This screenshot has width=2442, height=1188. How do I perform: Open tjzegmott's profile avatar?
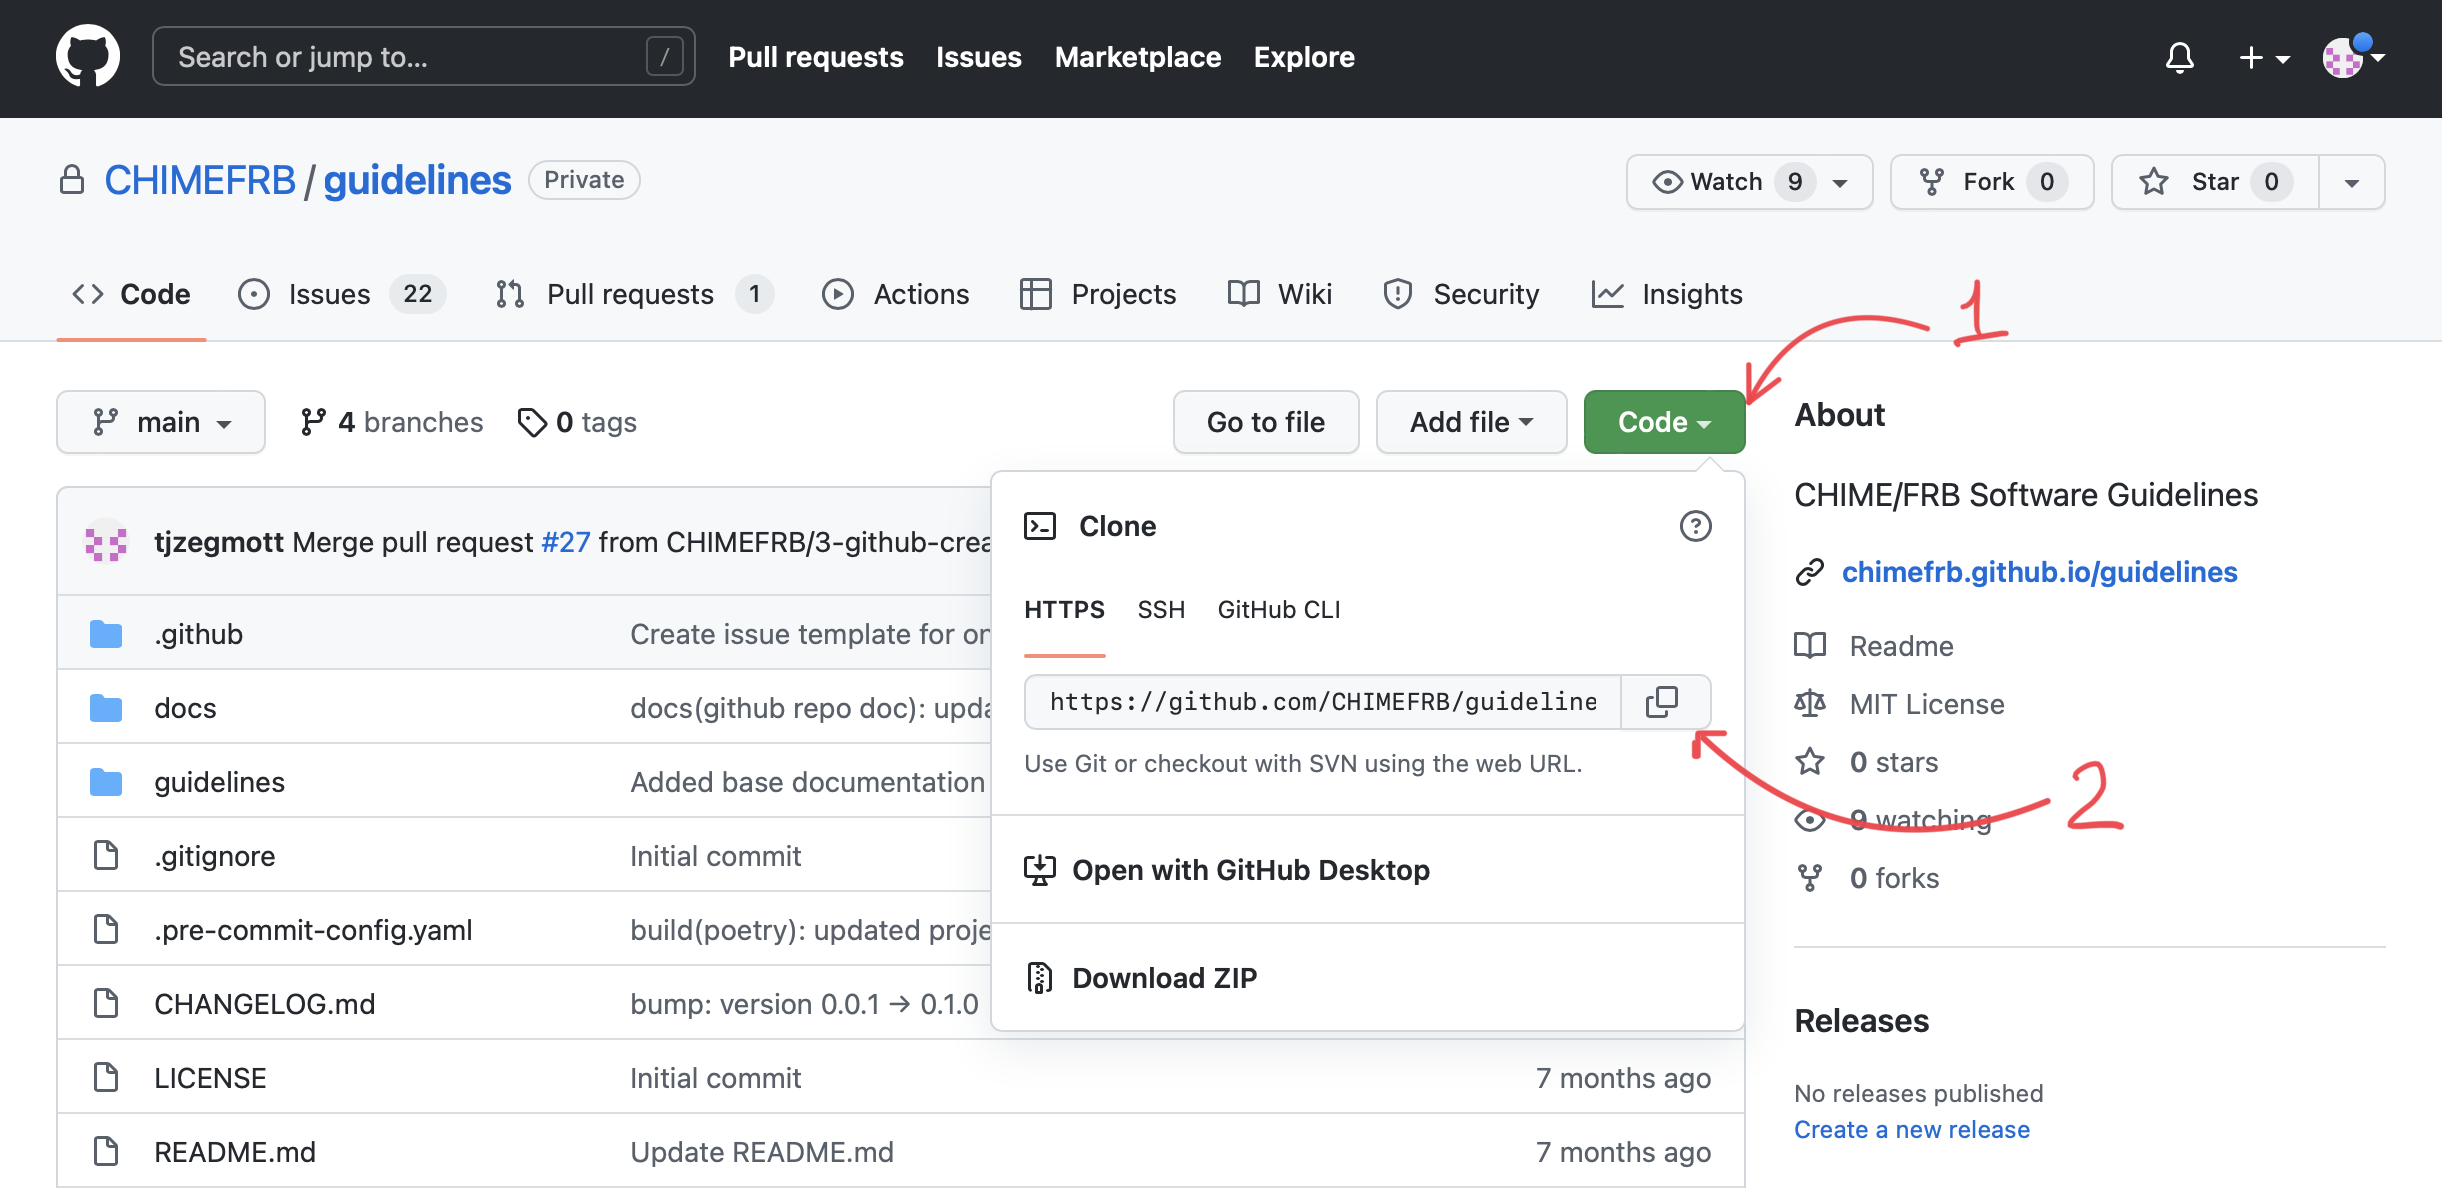tap(106, 542)
